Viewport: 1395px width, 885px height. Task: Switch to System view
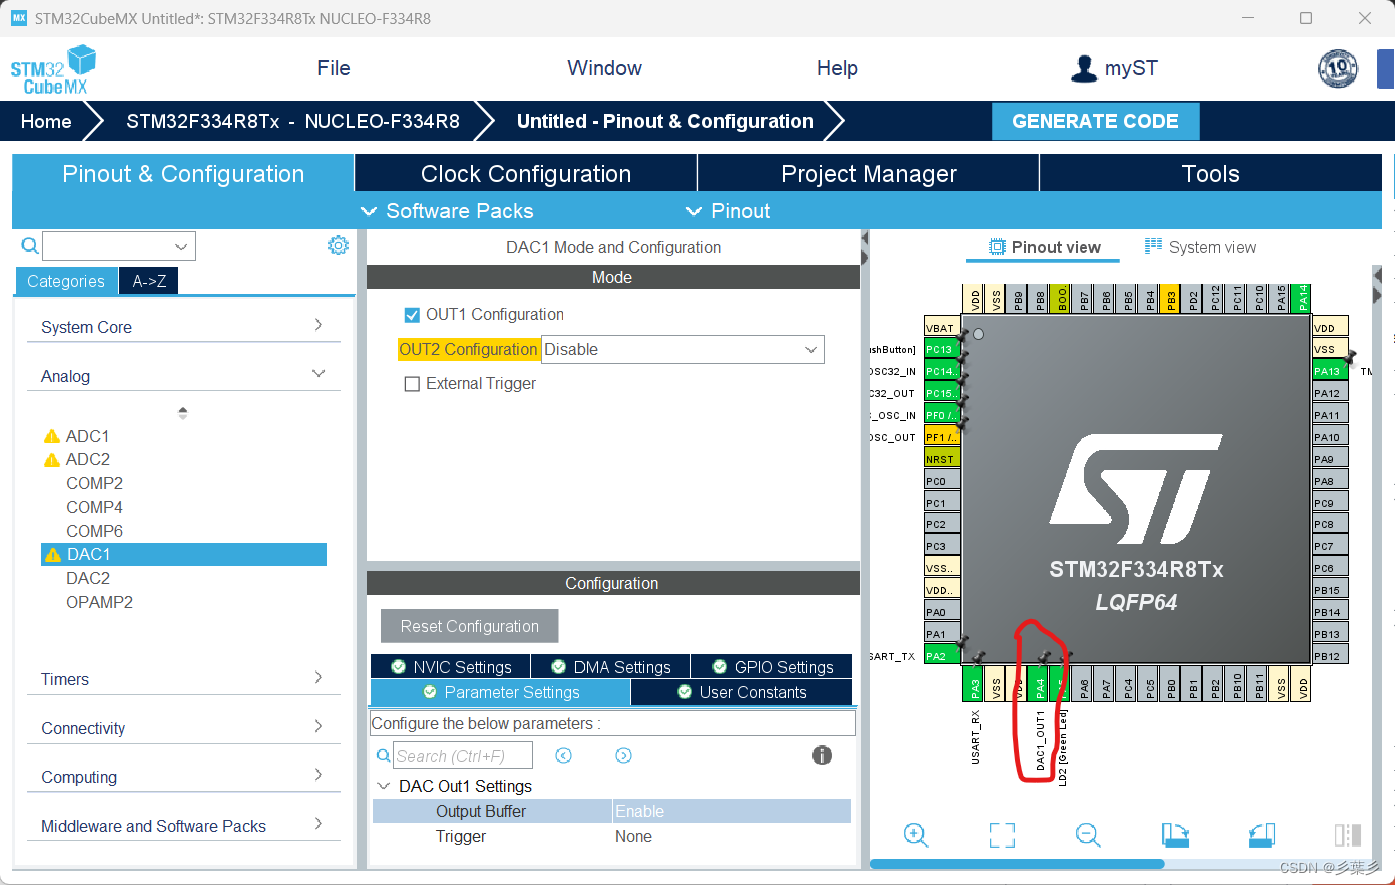coord(1200,247)
